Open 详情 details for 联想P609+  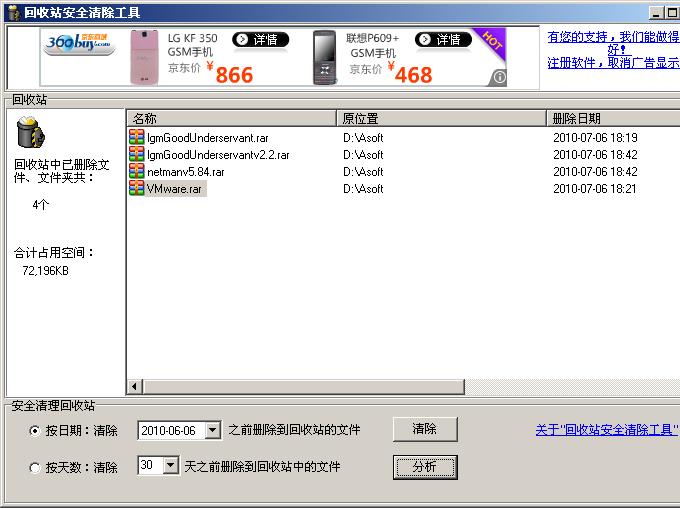[x=443, y=40]
